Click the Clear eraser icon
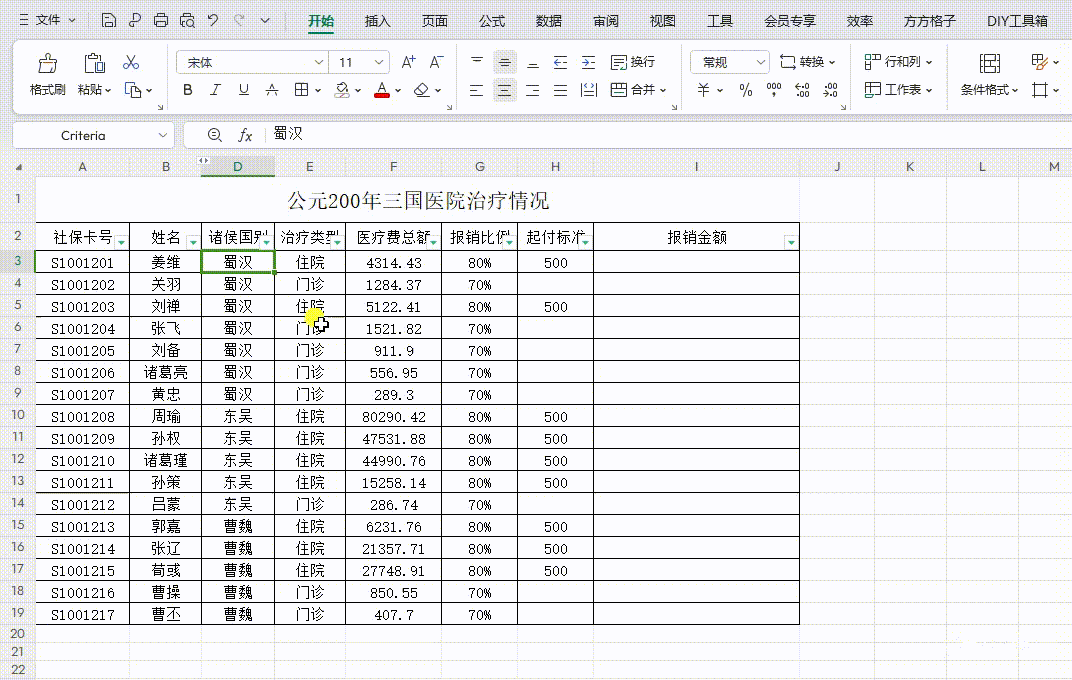Screen dimensions: 1072x680 click(422, 90)
